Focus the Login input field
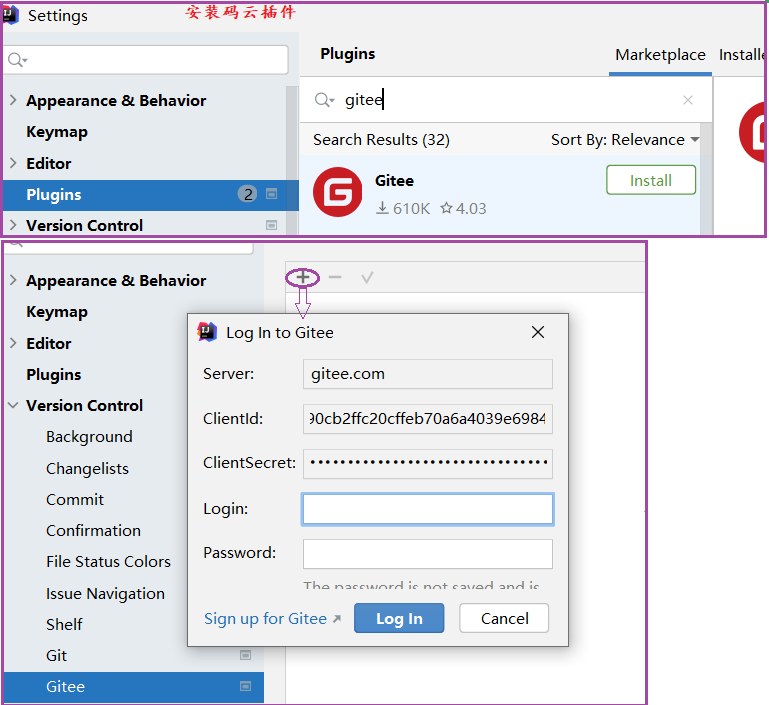769x705 pixels. click(x=427, y=509)
